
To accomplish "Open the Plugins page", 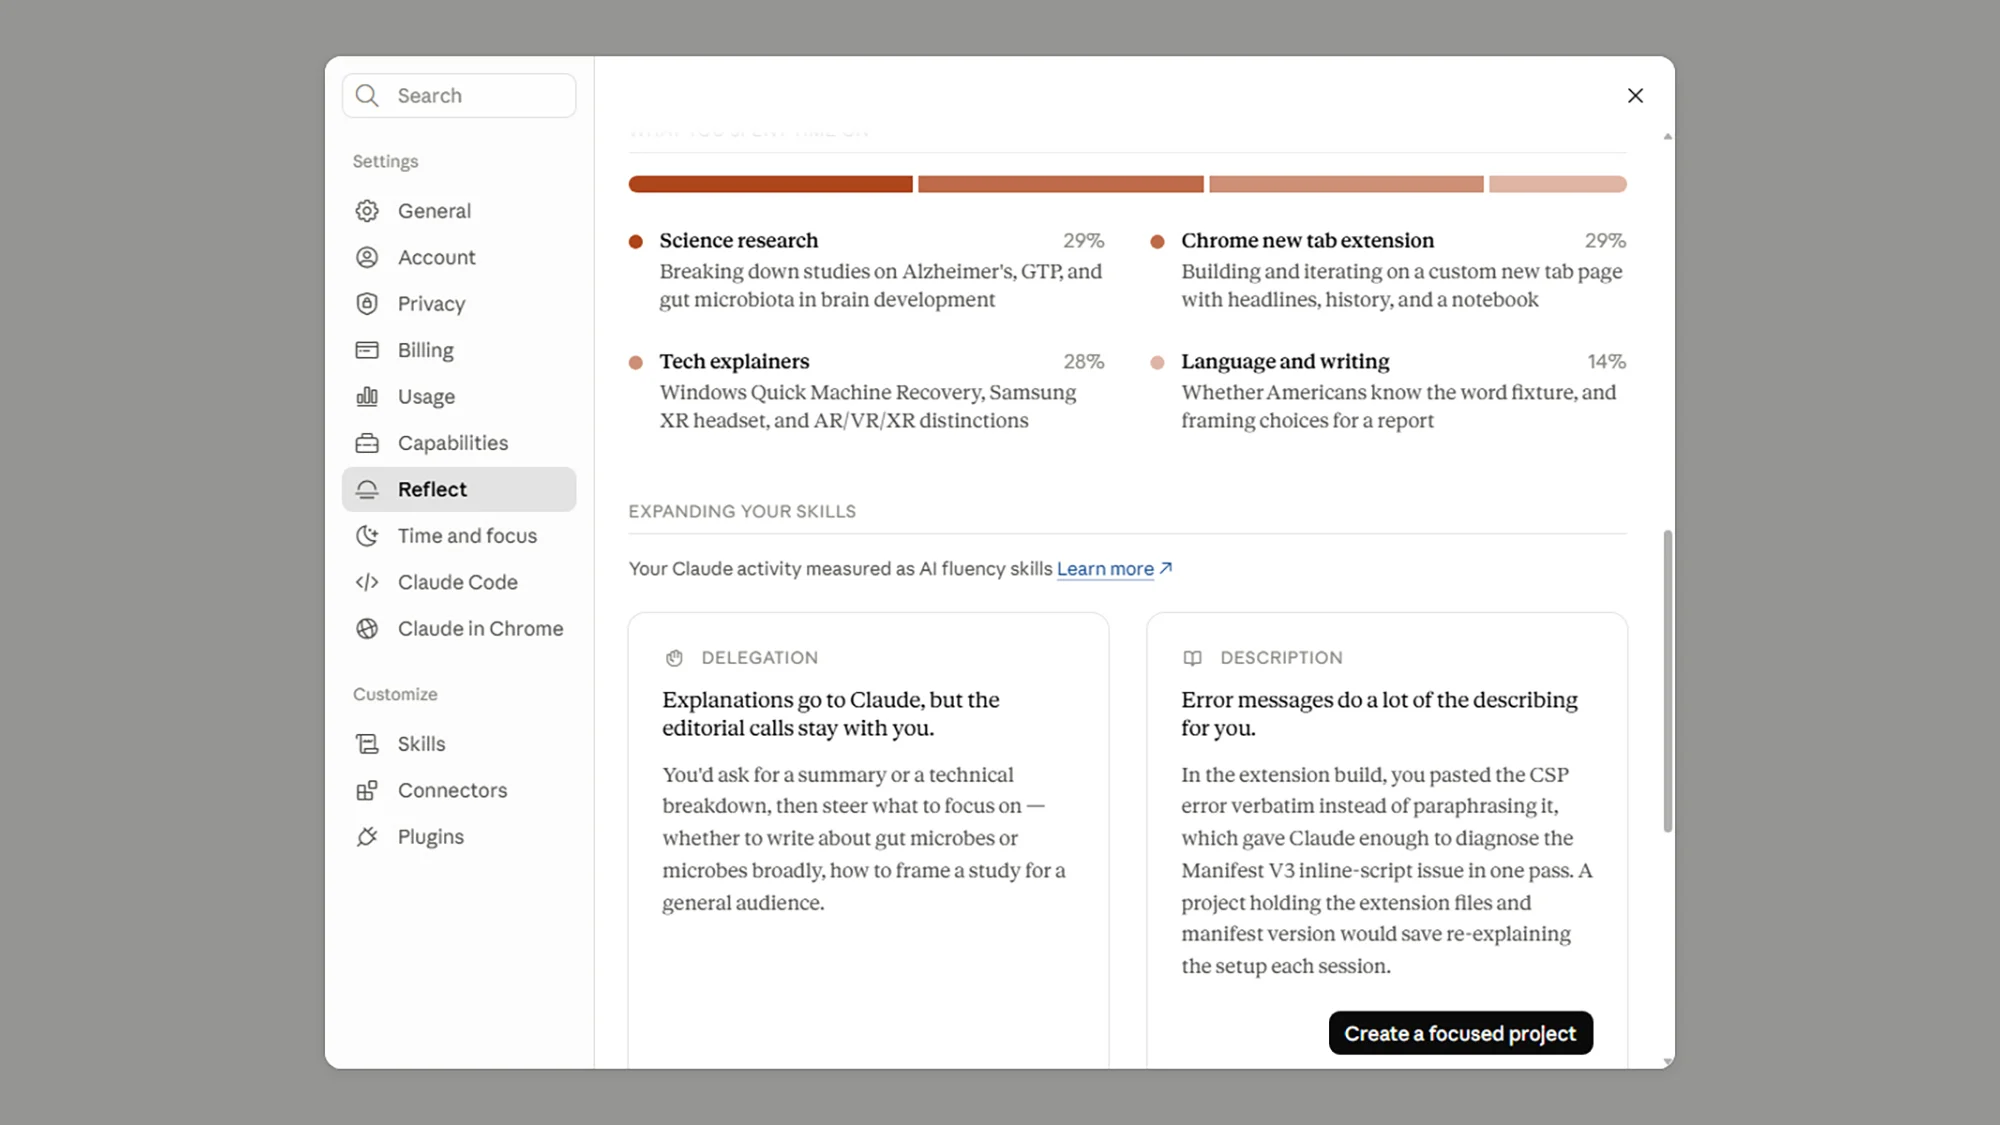I will coord(459,837).
